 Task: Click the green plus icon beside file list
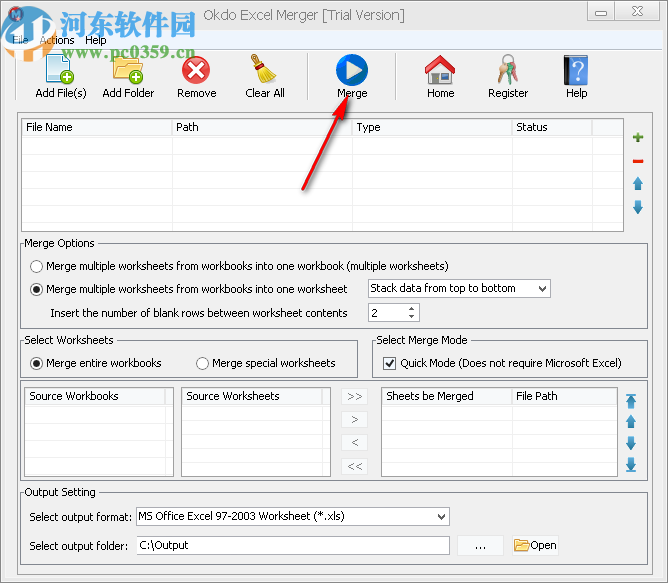[x=638, y=137]
